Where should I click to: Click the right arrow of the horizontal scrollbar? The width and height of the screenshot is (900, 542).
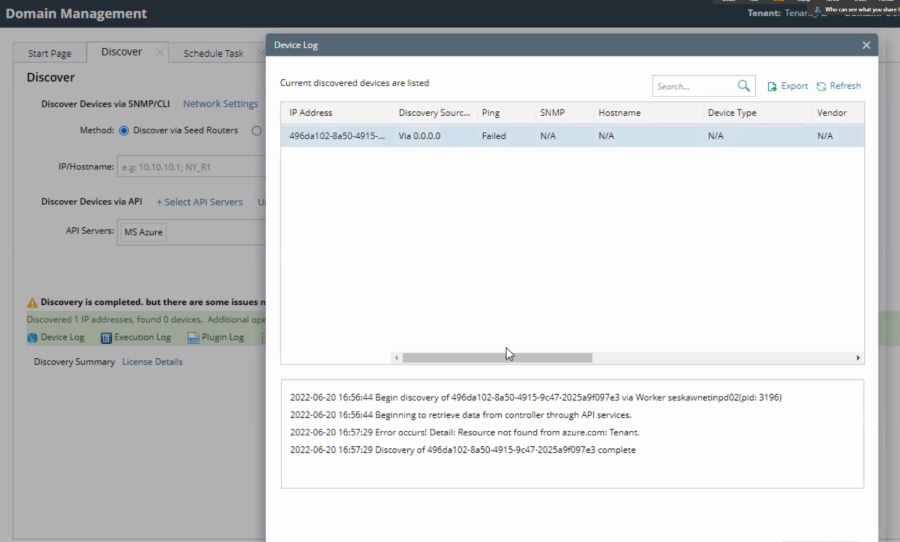[858, 358]
